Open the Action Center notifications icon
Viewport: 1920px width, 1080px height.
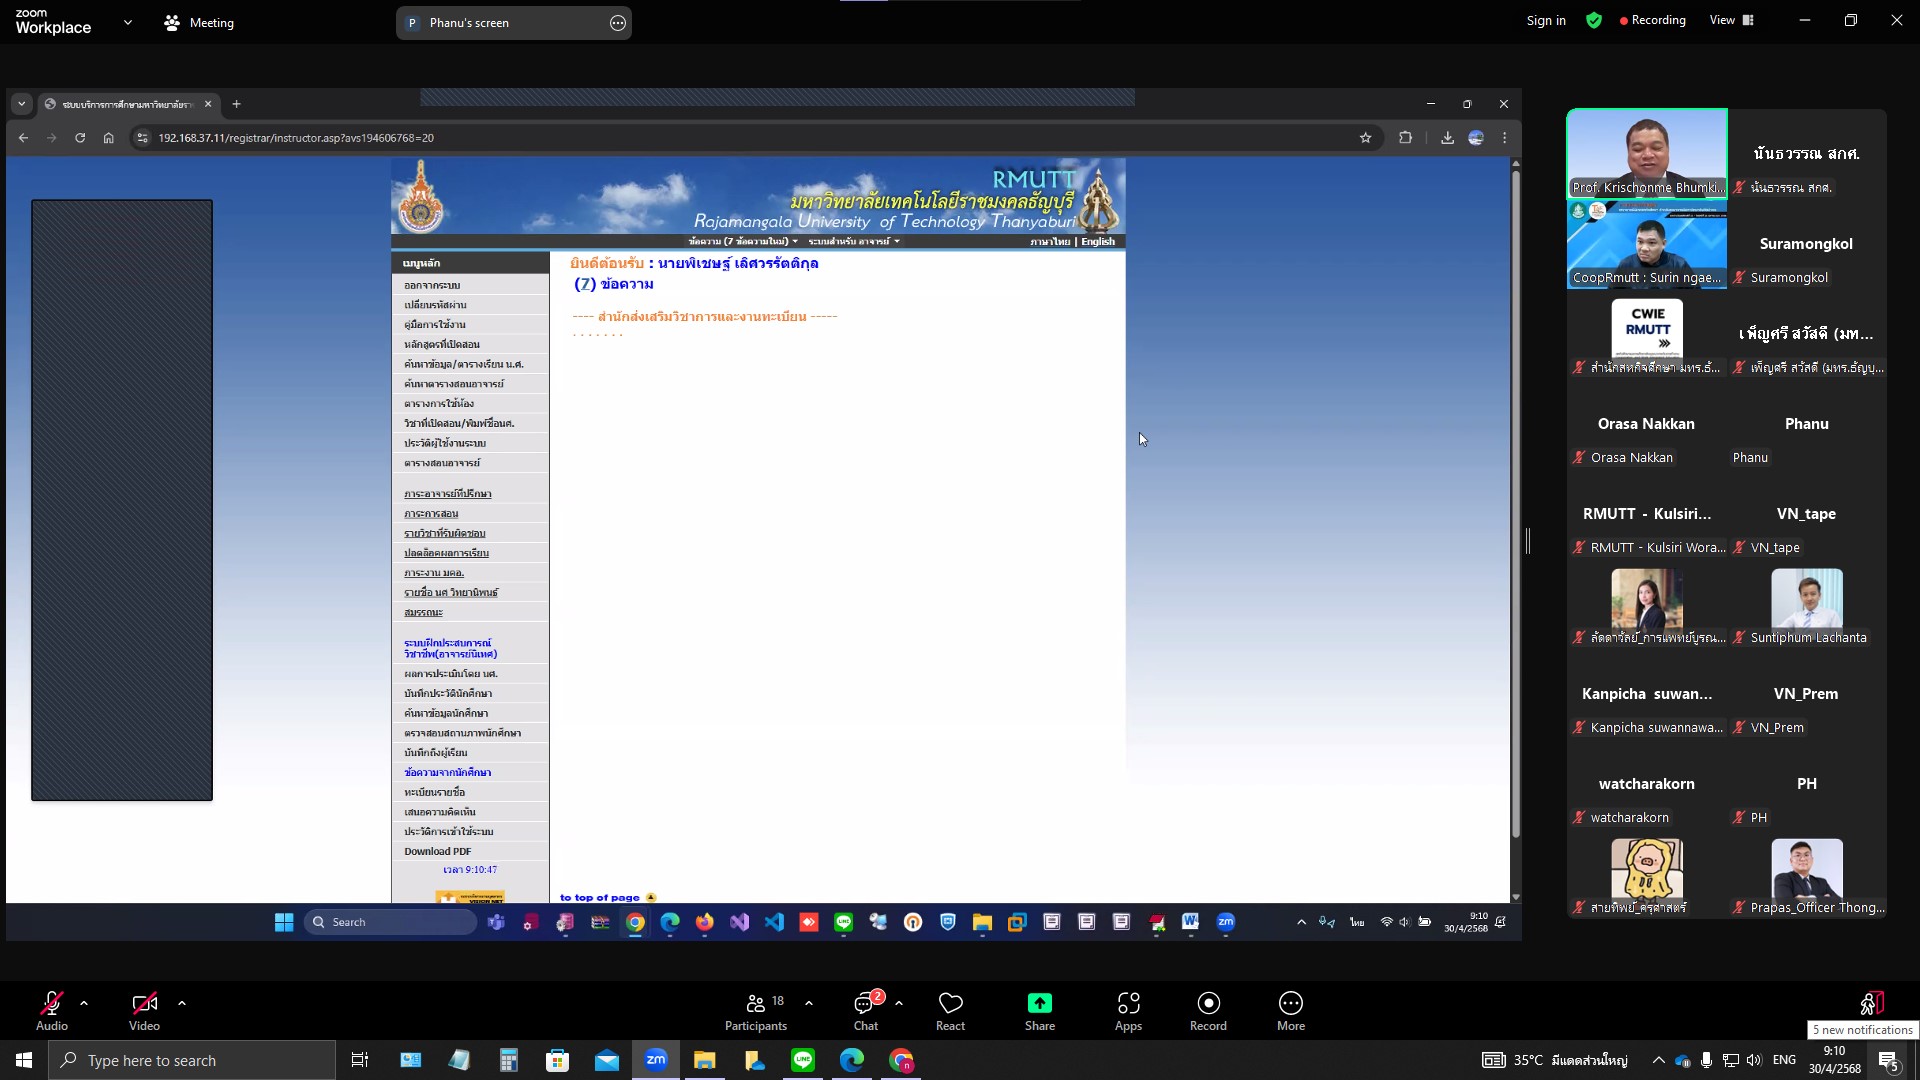click(1889, 1060)
